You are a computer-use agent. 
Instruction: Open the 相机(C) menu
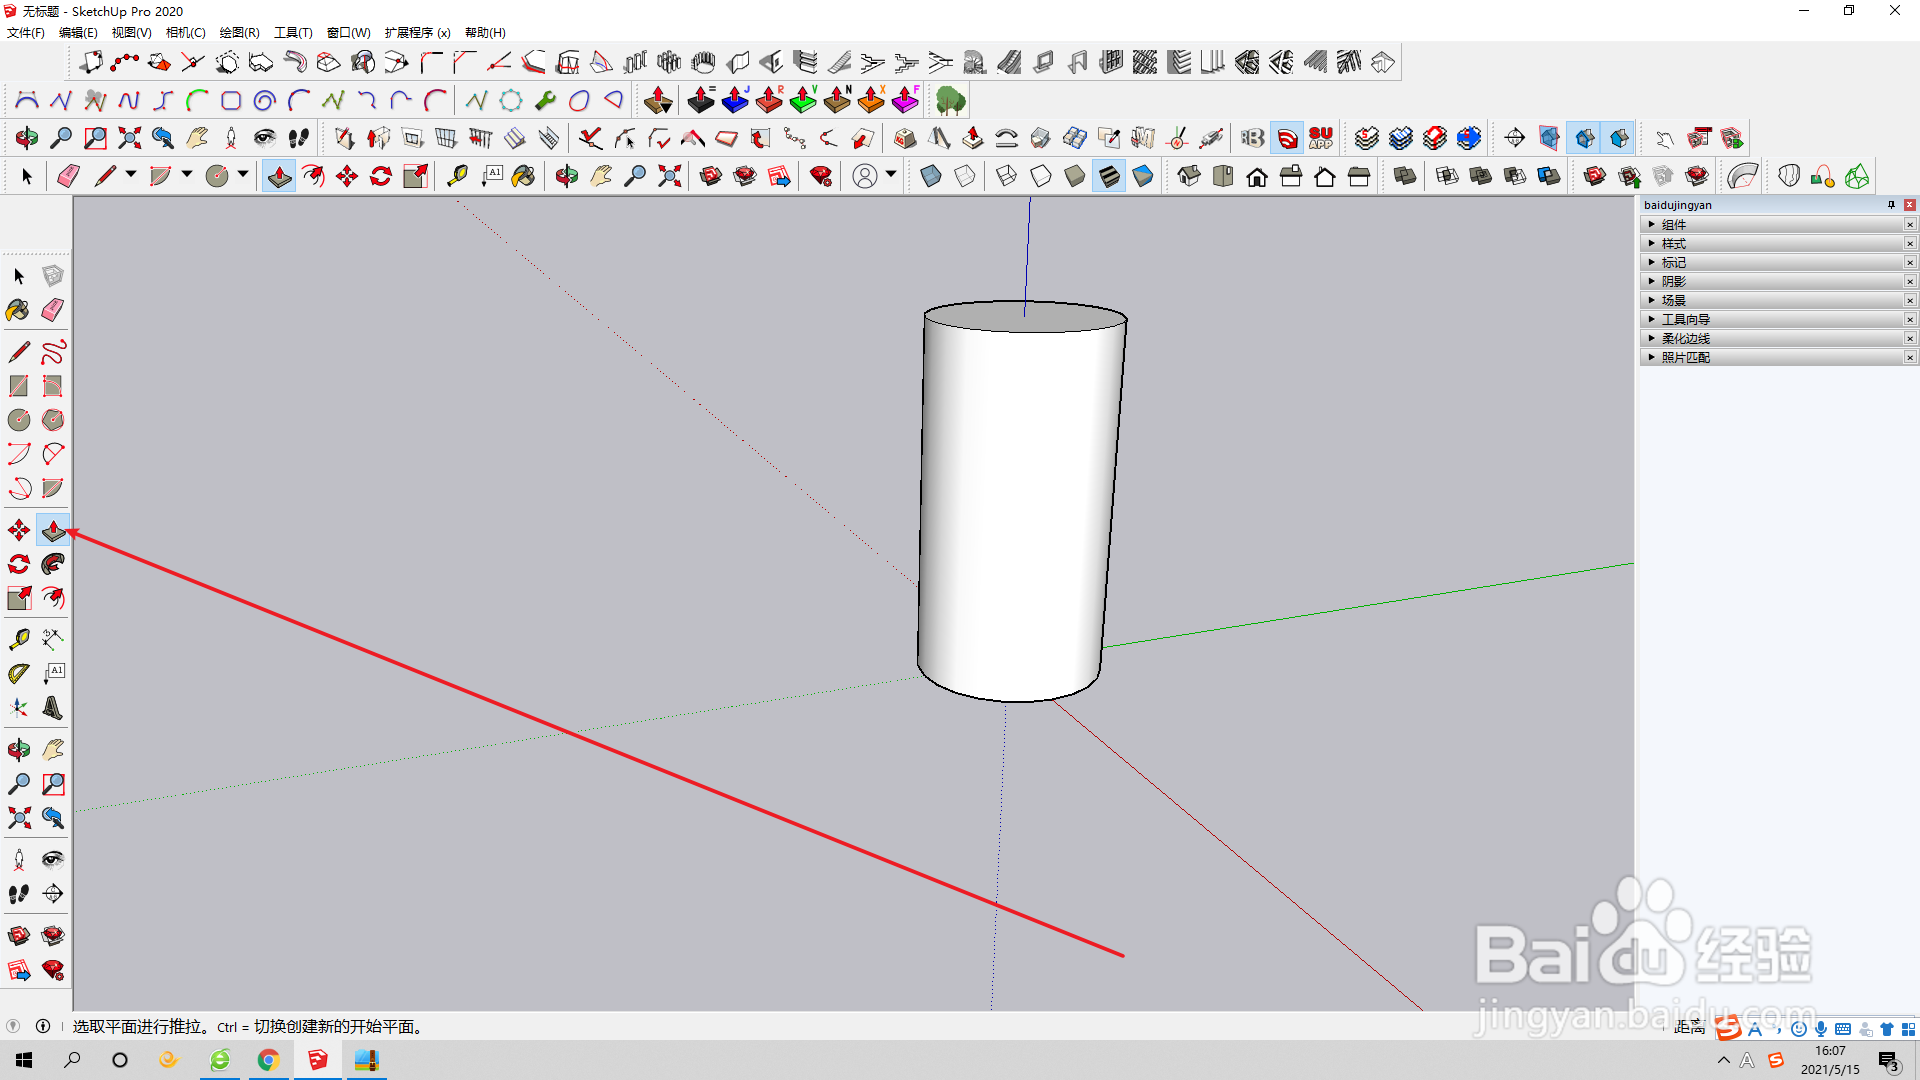185,33
